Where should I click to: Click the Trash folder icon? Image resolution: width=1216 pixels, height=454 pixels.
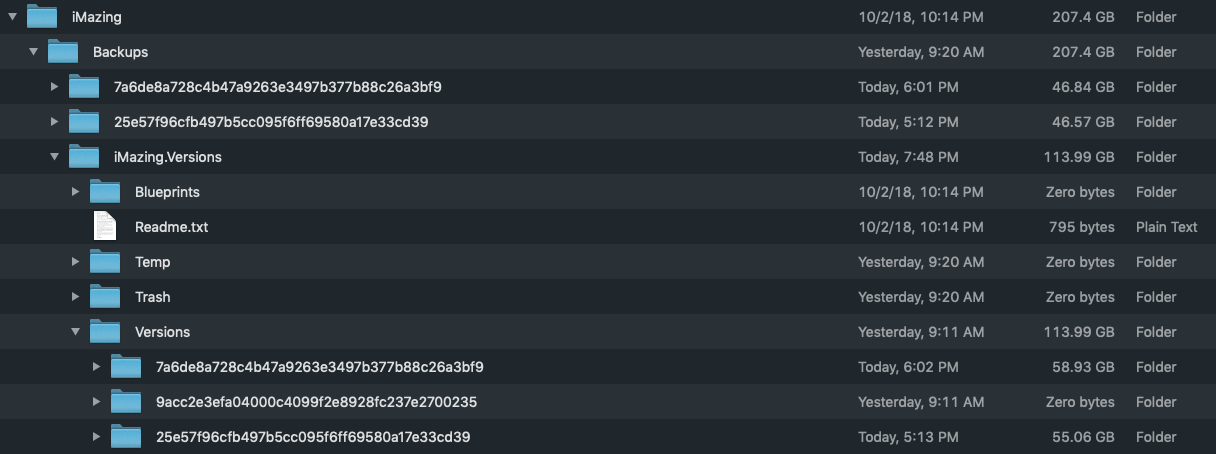click(x=105, y=296)
